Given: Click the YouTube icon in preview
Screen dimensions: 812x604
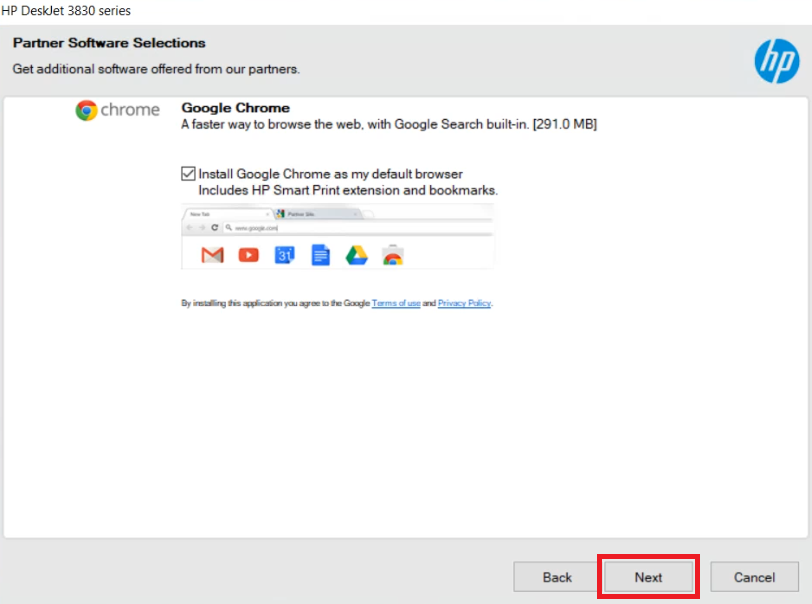Looking at the screenshot, I should tap(249, 255).
